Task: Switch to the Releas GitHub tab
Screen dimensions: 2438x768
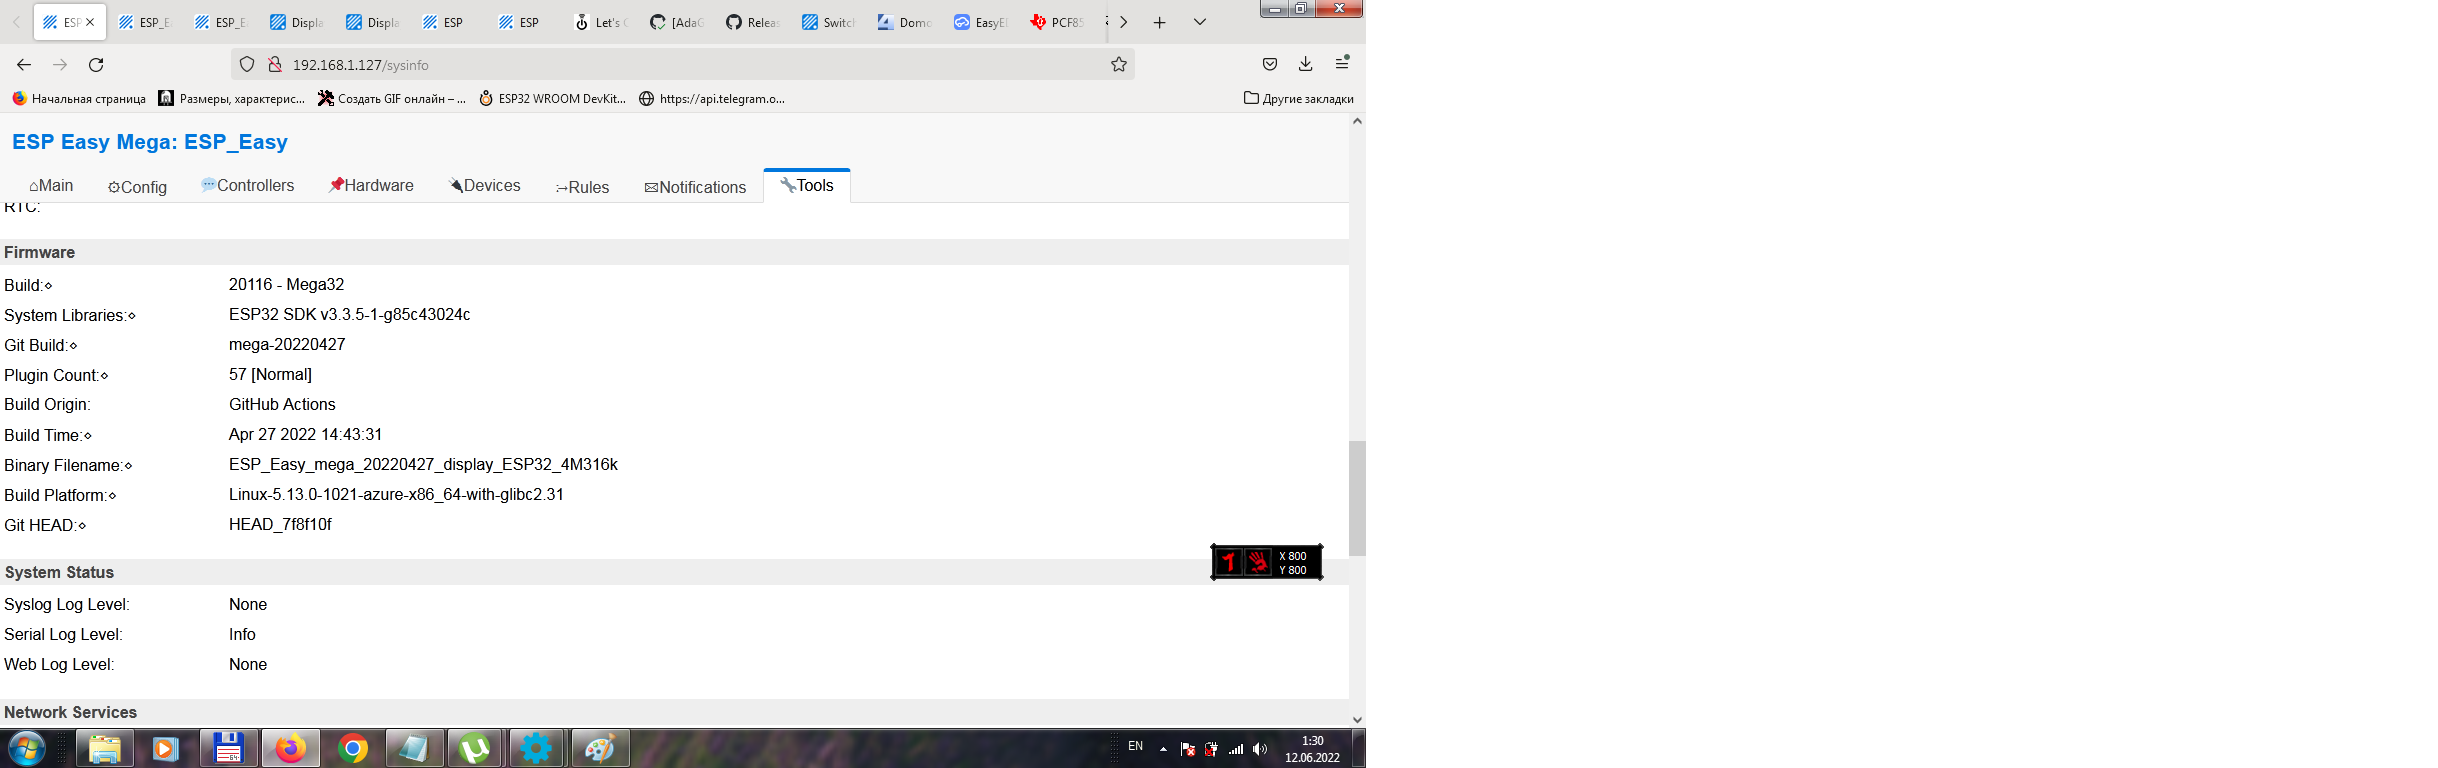Action: pos(752,22)
